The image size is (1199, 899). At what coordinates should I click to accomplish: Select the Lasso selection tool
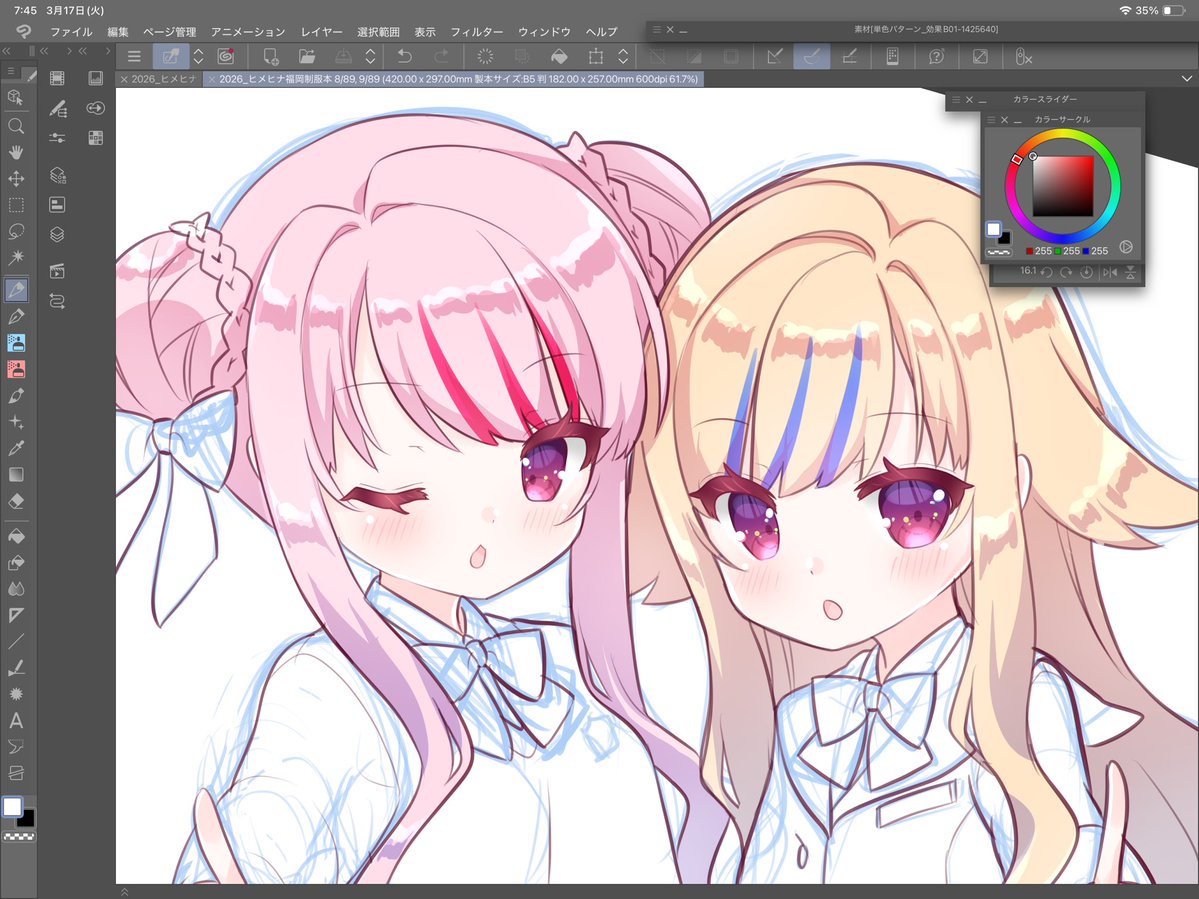coord(16,232)
